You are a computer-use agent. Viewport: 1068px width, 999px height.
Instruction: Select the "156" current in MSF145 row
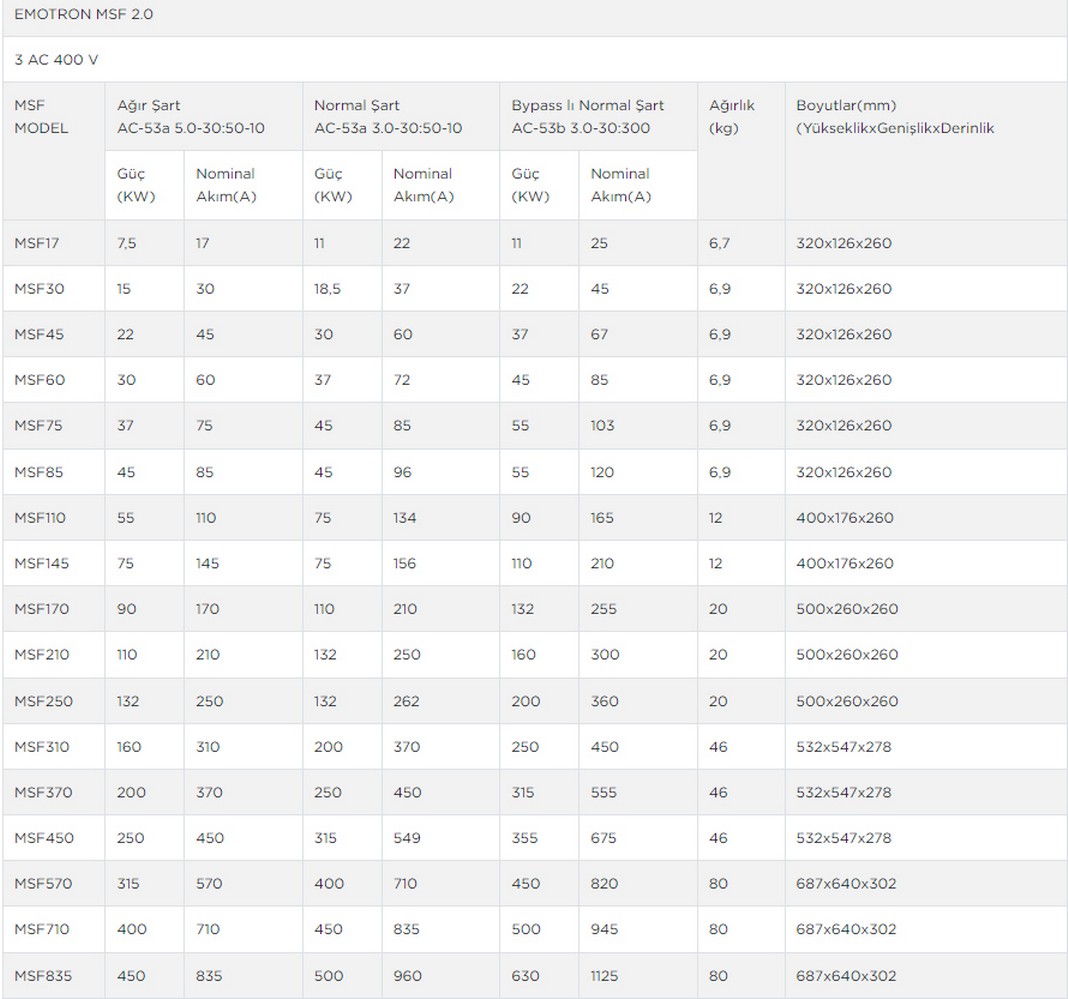pos(405,563)
